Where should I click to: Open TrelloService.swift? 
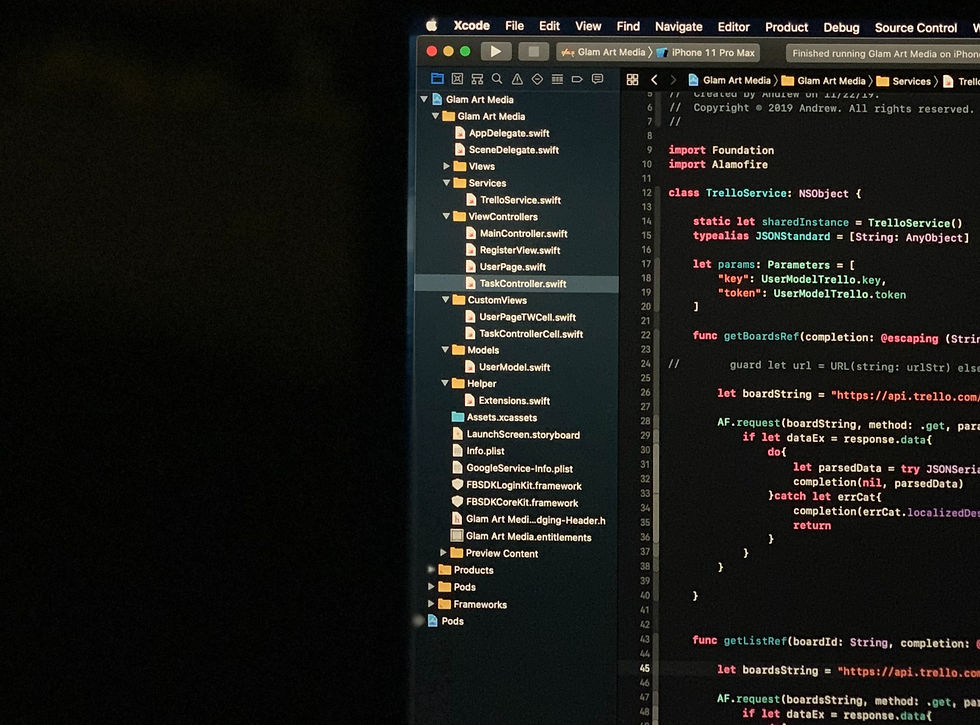[514, 199]
